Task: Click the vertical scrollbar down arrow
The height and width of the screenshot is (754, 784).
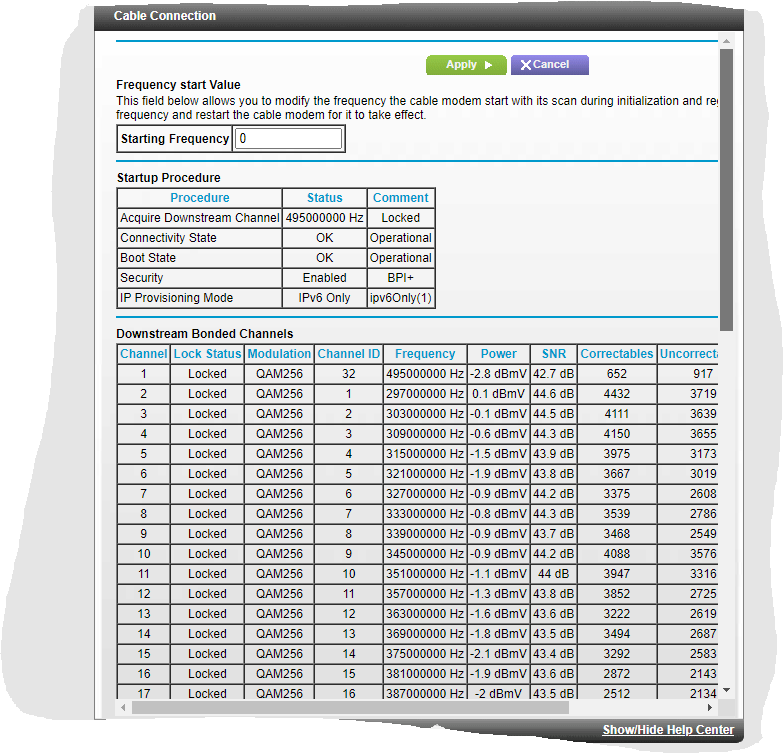Action: point(726,690)
